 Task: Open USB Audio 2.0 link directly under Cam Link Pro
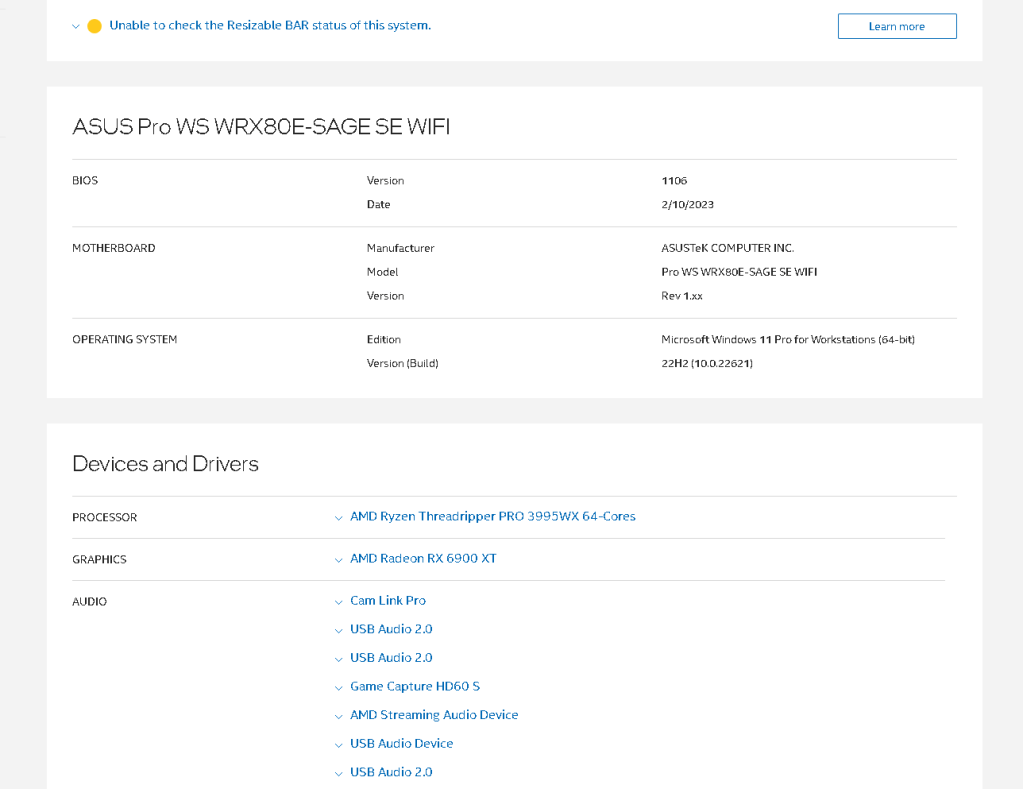pos(391,629)
